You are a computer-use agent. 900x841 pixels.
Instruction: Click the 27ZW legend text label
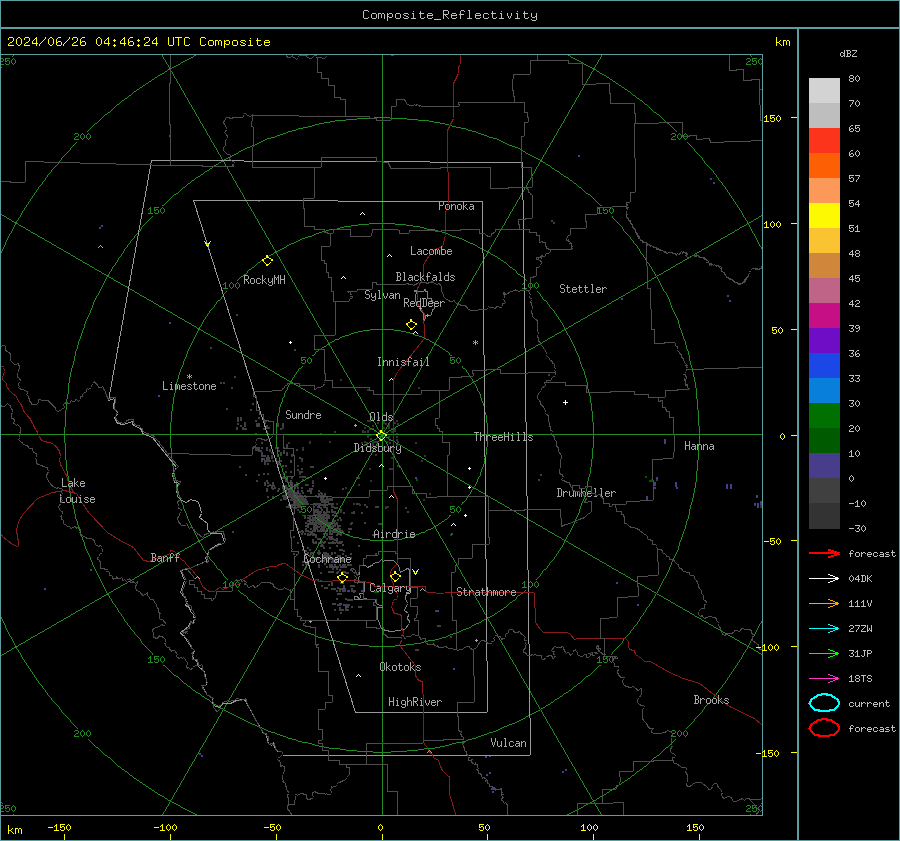tap(860, 629)
